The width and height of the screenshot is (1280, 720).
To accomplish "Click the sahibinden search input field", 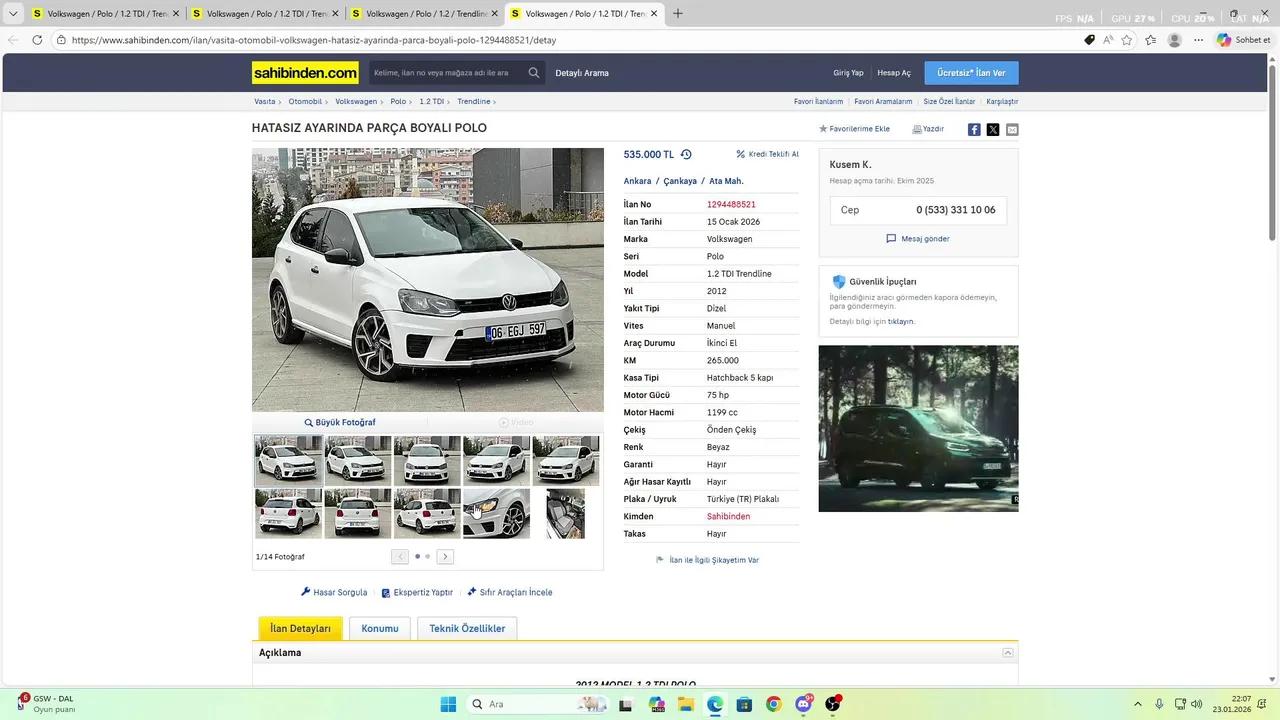I will pos(446,73).
